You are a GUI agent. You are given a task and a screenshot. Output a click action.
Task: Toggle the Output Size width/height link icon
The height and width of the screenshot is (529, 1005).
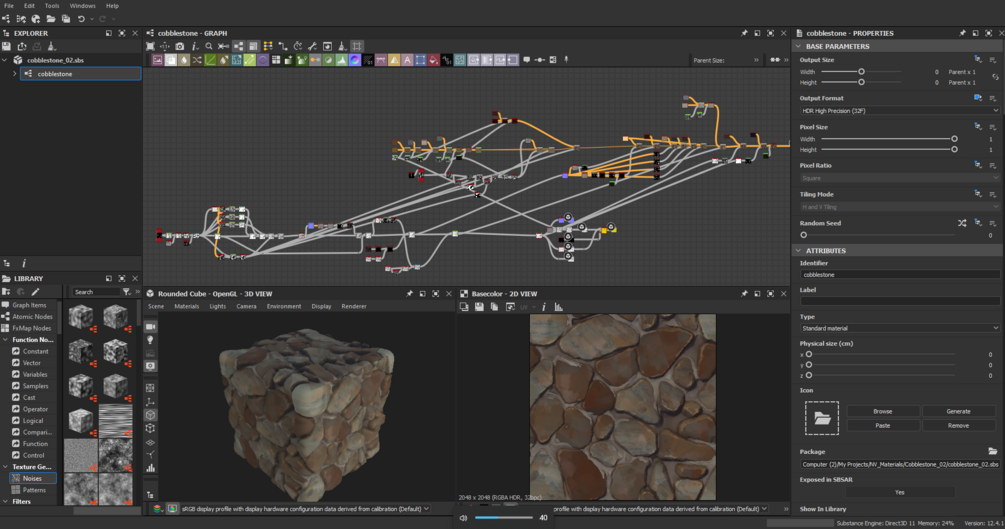tap(995, 77)
